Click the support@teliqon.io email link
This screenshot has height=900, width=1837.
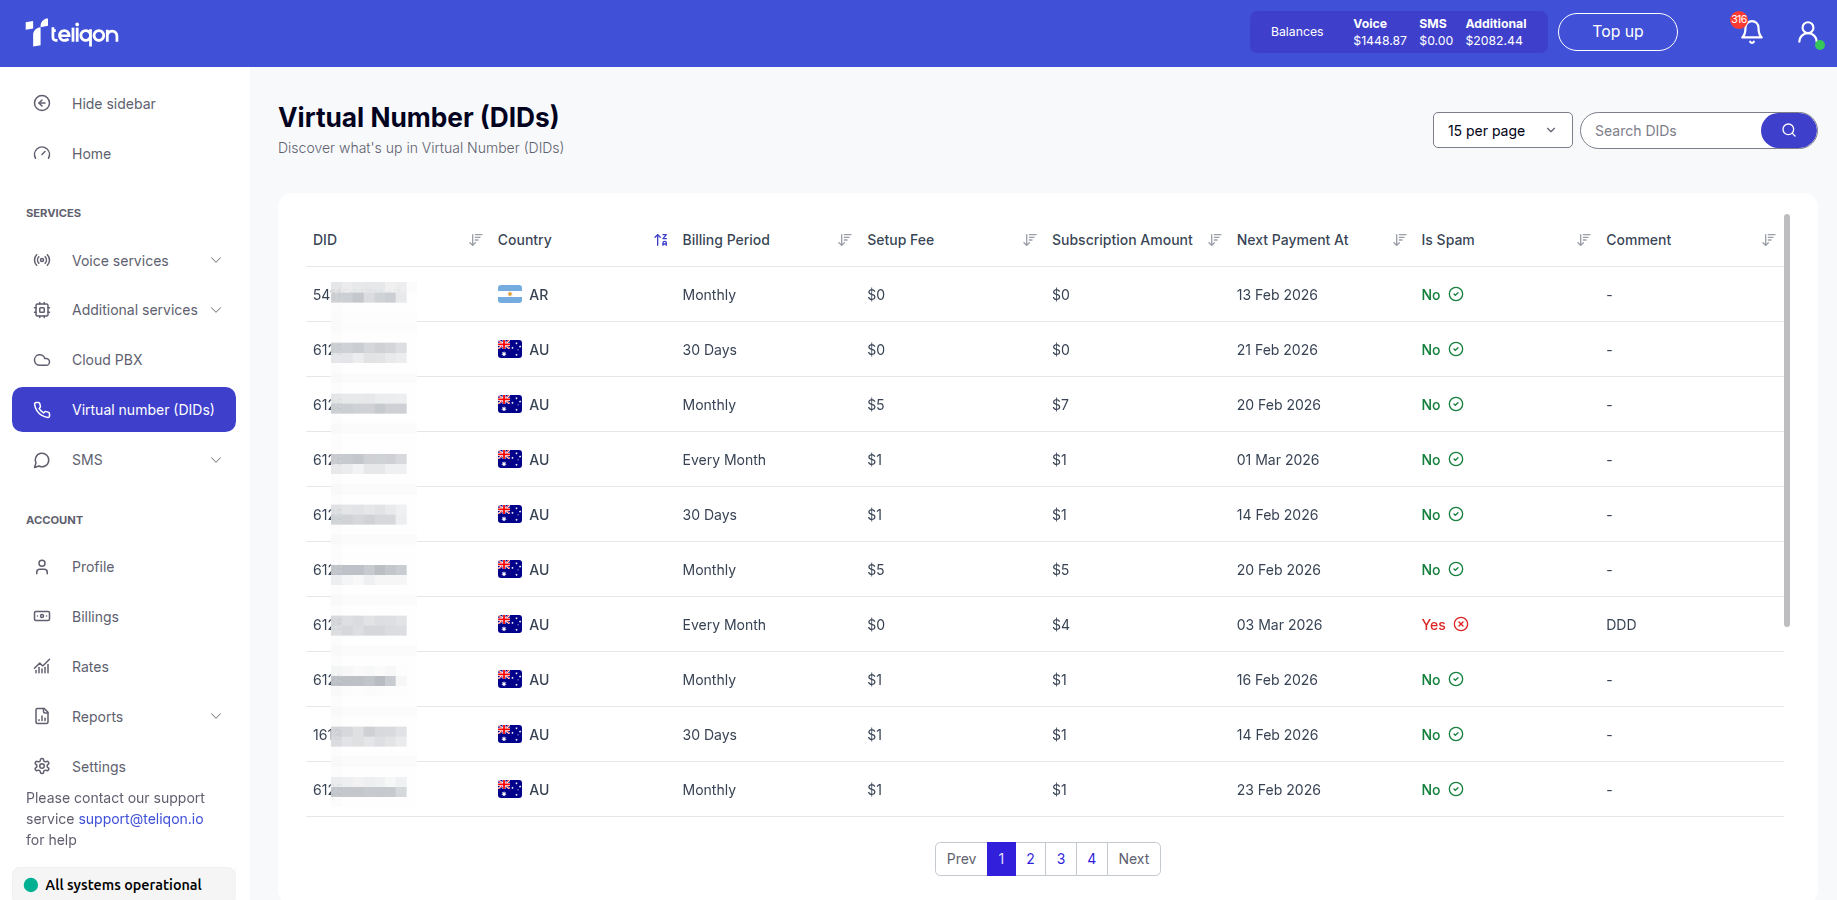(141, 819)
